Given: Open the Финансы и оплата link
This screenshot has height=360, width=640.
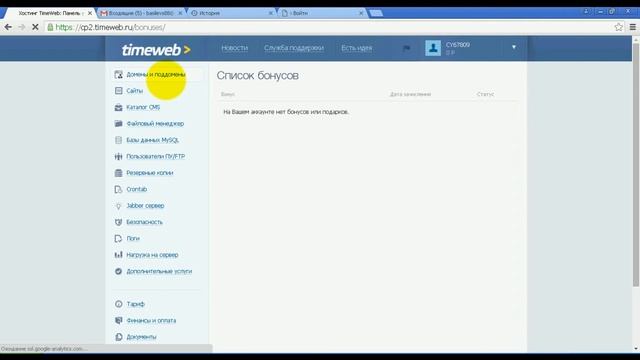Looking at the screenshot, I should pyautogui.click(x=151, y=320).
